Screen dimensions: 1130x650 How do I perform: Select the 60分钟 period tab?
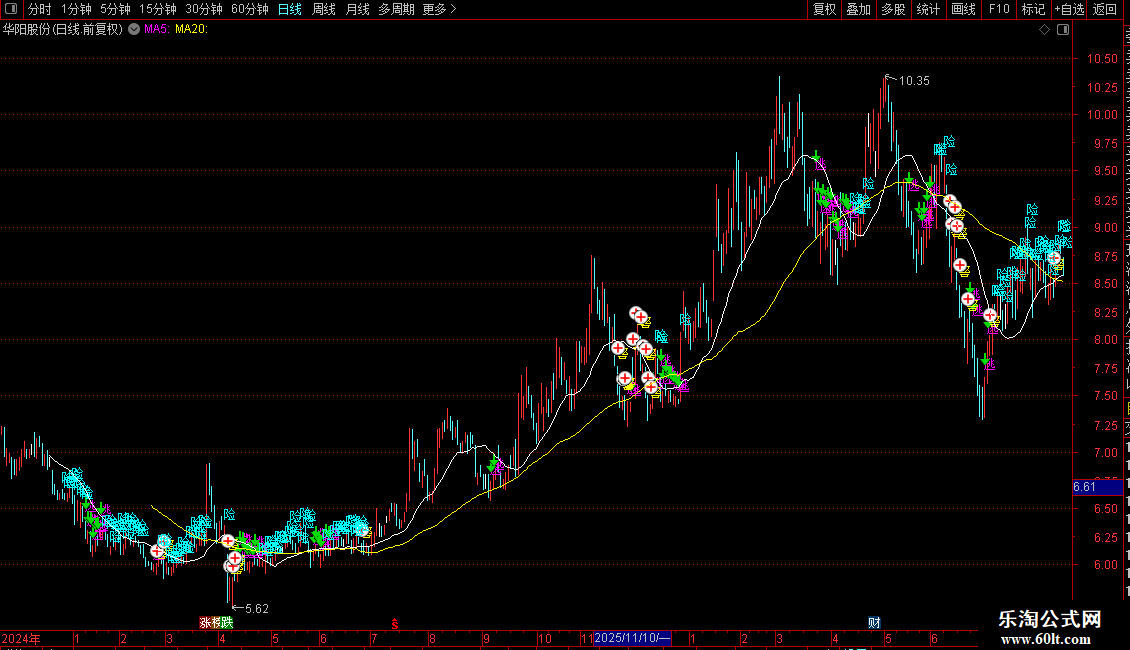pos(250,9)
